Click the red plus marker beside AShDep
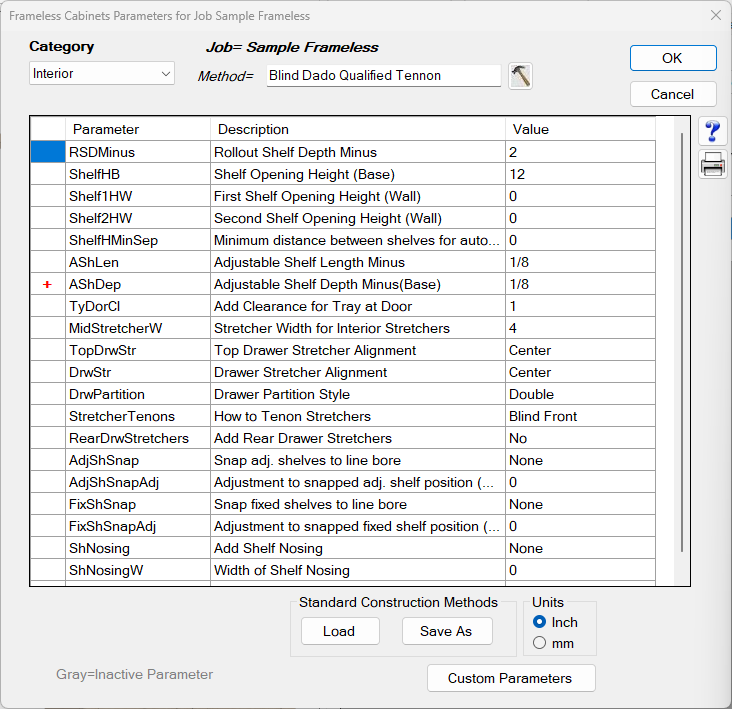 (47, 285)
